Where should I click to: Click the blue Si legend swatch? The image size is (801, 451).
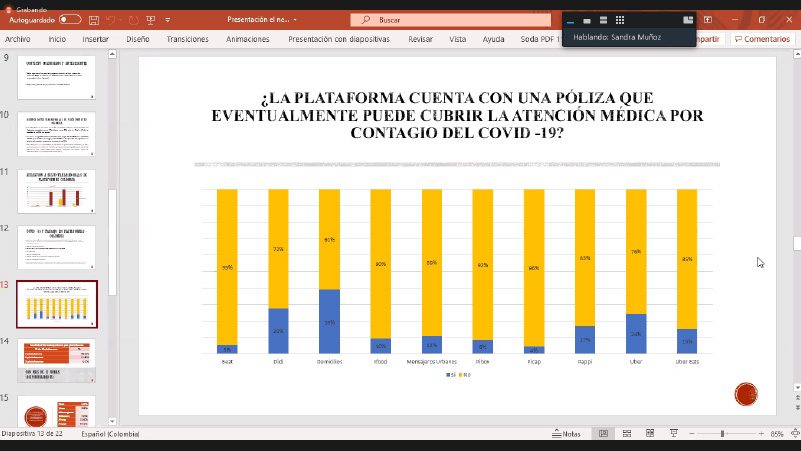coord(448,375)
